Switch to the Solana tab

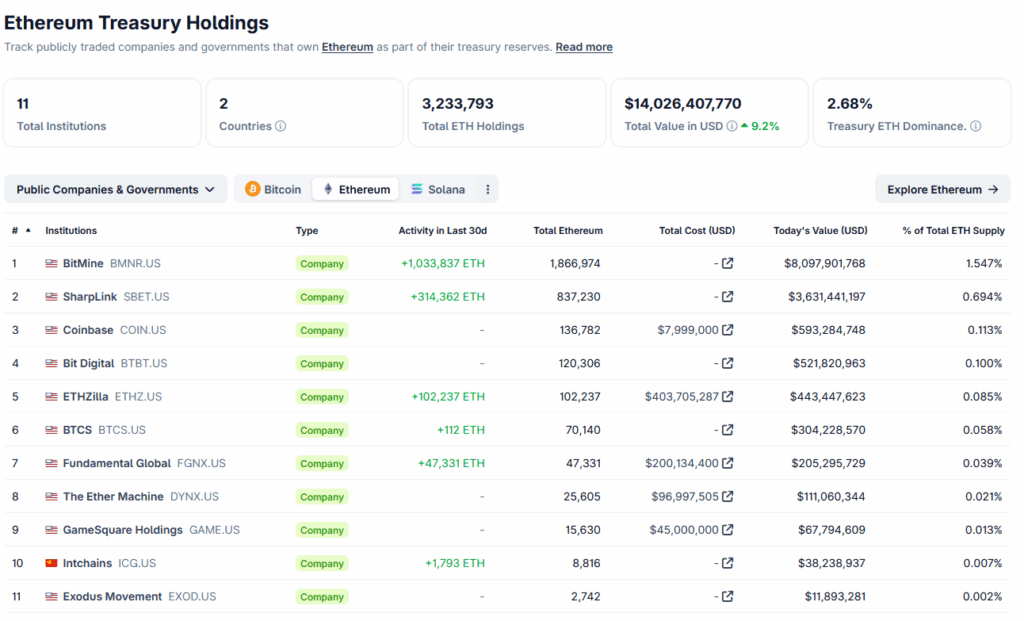438,189
